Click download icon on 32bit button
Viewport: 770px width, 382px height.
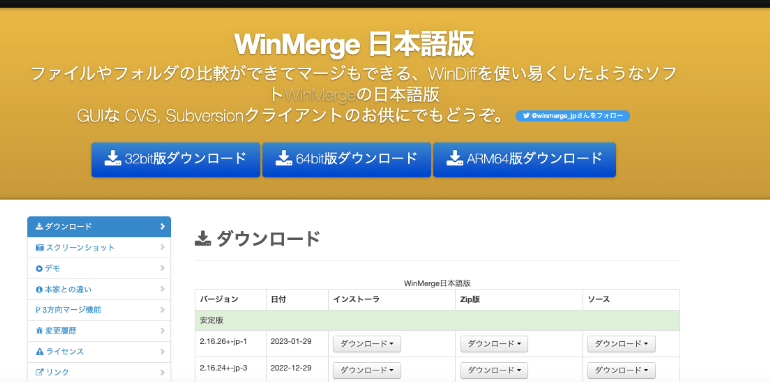[x=112, y=158]
